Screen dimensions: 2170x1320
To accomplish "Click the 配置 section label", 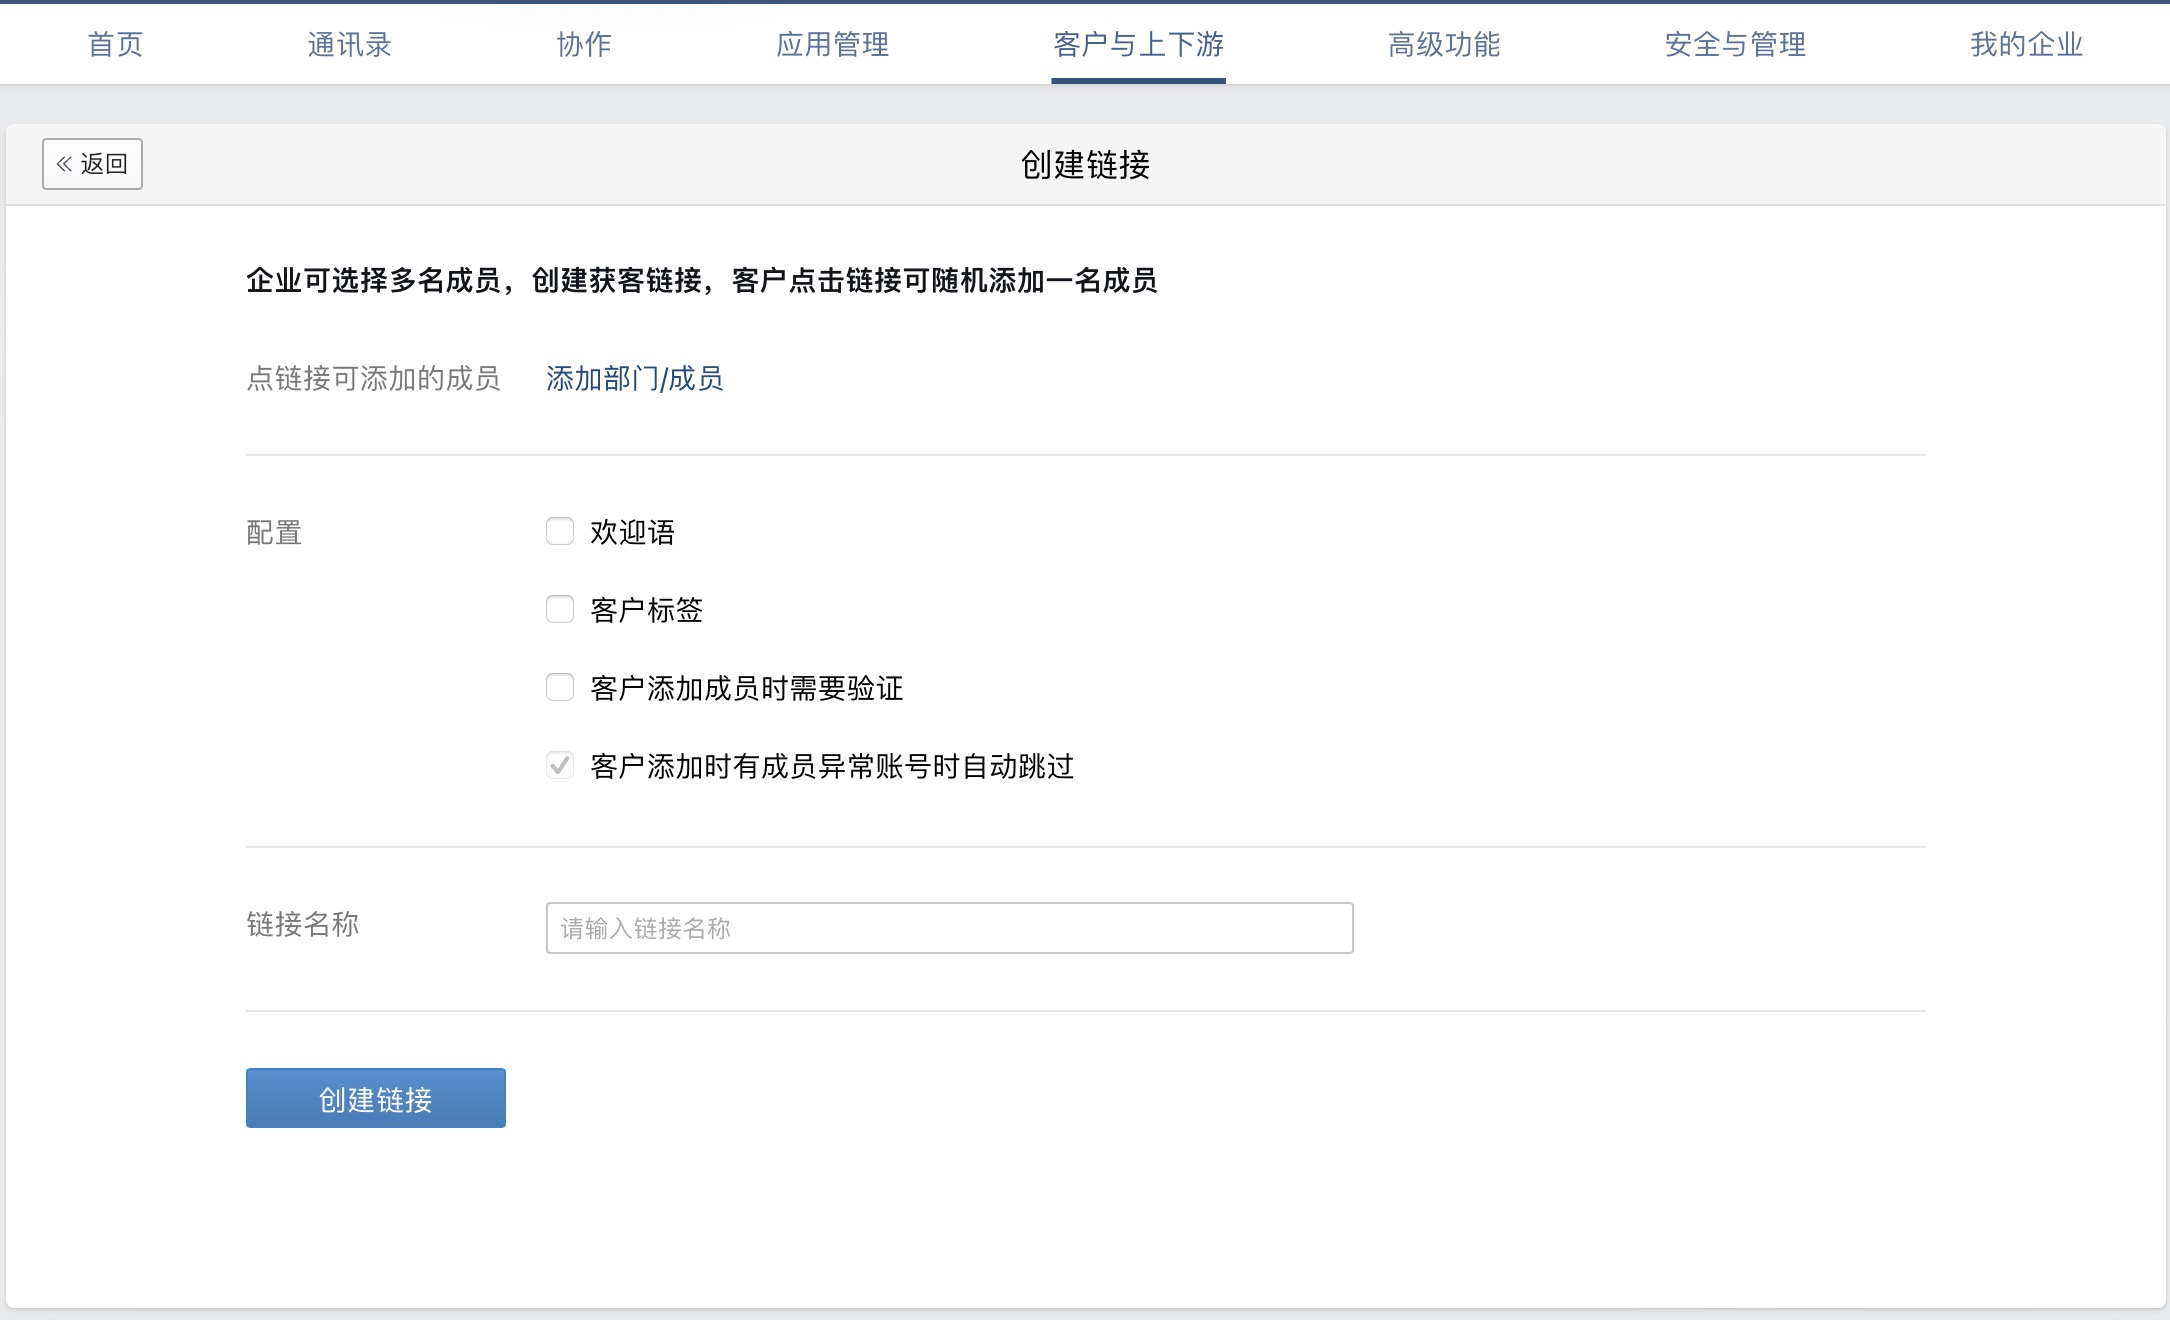I will tap(273, 533).
